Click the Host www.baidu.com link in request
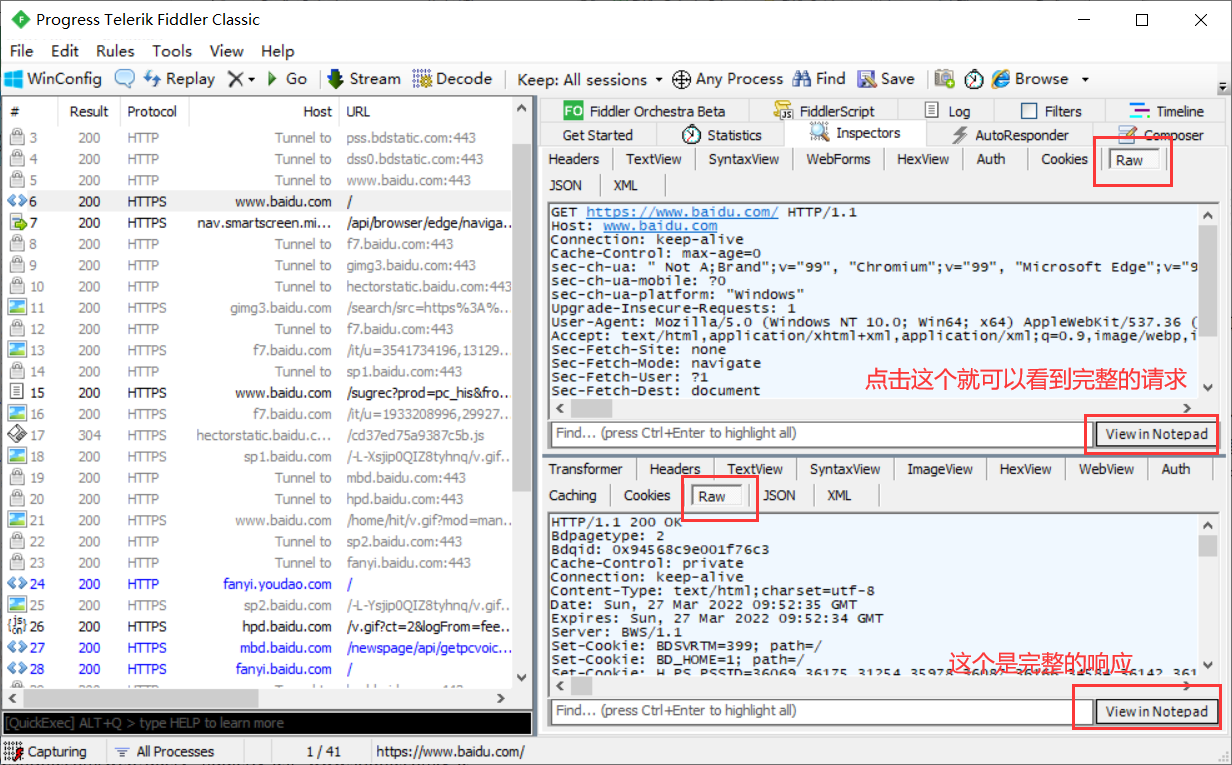 [x=660, y=226]
